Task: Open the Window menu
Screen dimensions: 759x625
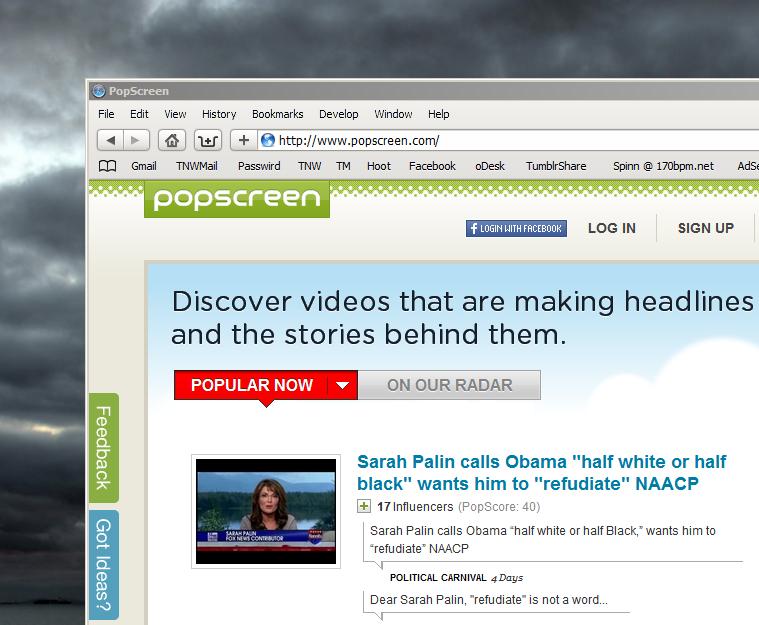Action: 393,114
